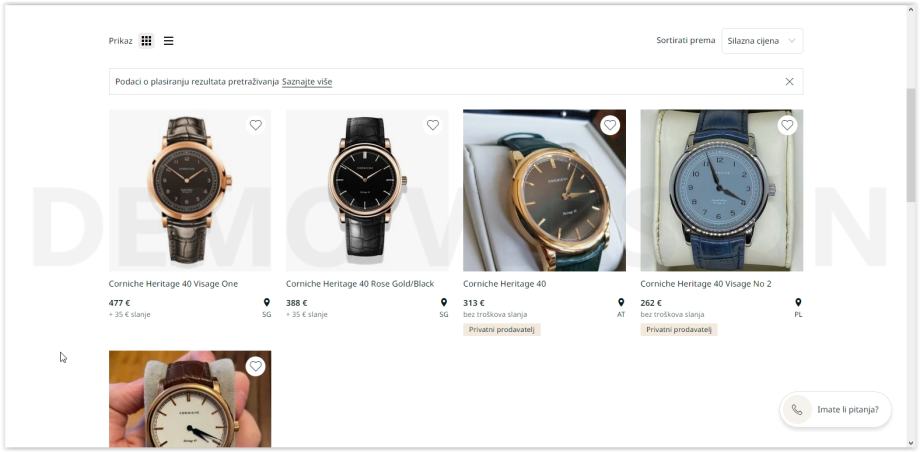The width and height of the screenshot is (920, 452).
Task: Click the AT location pin icon
Action: pyautogui.click(x=621, y=302)
